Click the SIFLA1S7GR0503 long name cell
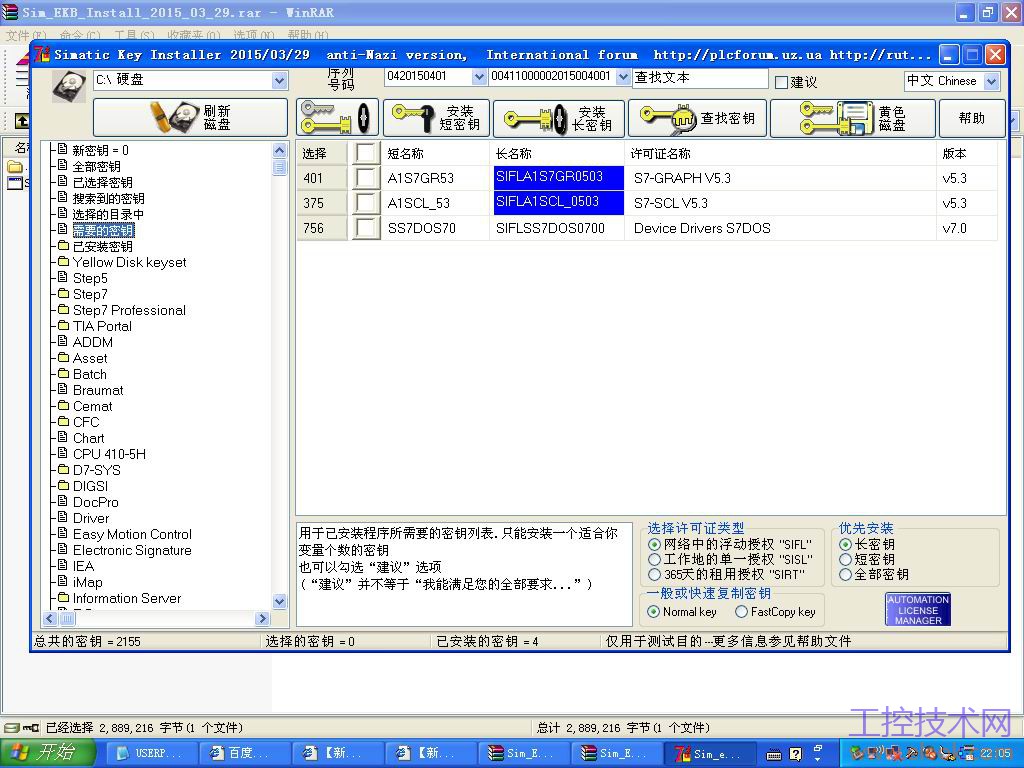The width and height of the screenshot is (1024, 768). click(558, 178)
